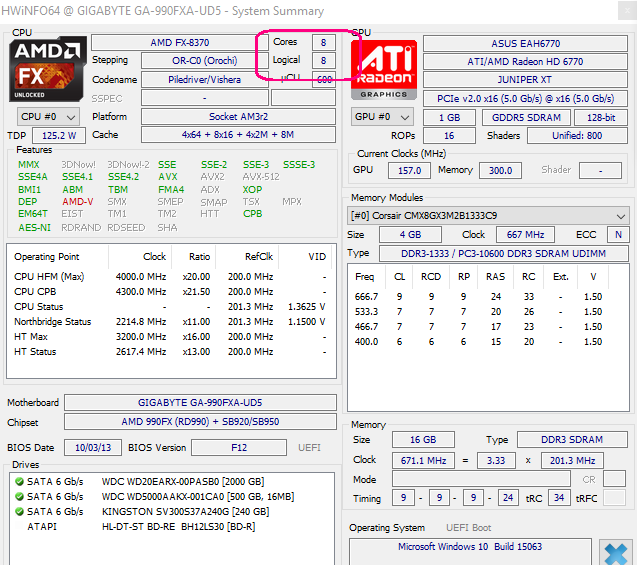Image resolution: width=637 pixels, height=565 pixels.
Task: Click the XOP feature label
Action: click(x=252, y=190)
